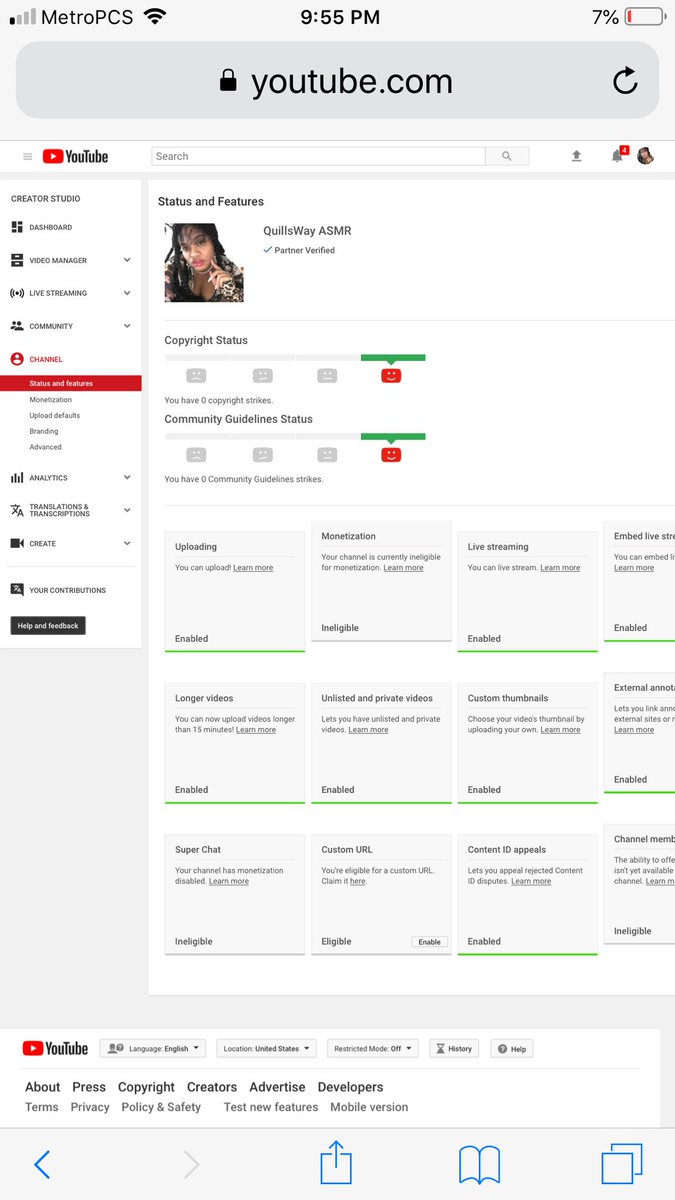
Task: Click the upload video arrow icon
Action: [577, 156]
